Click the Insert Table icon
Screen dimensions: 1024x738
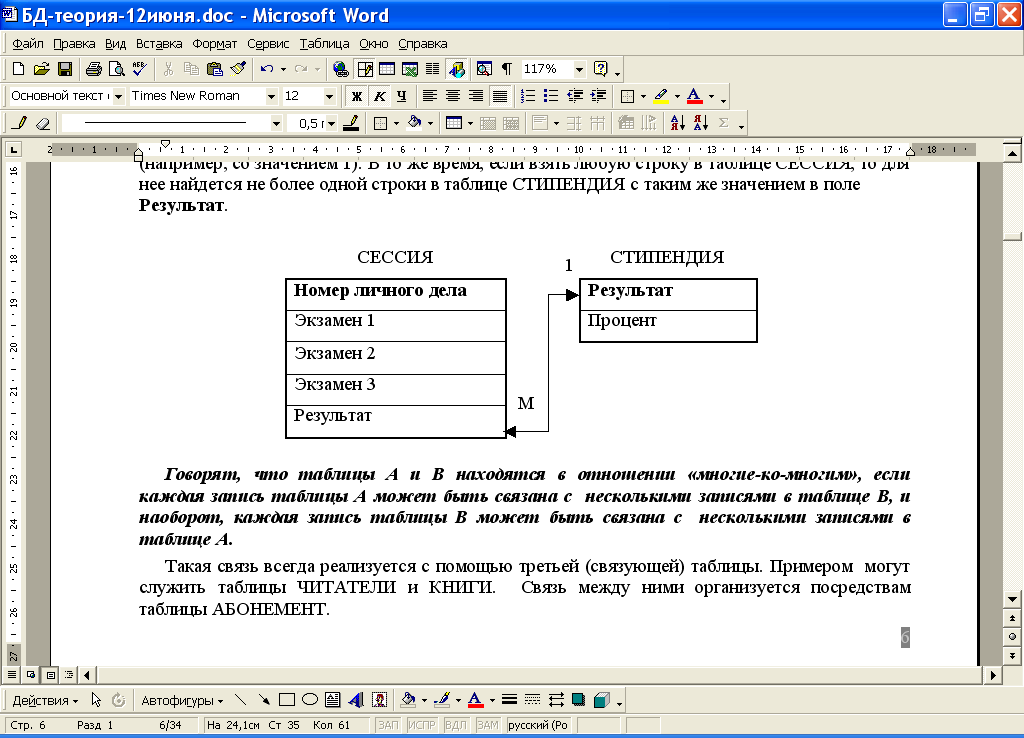point(387,69)
